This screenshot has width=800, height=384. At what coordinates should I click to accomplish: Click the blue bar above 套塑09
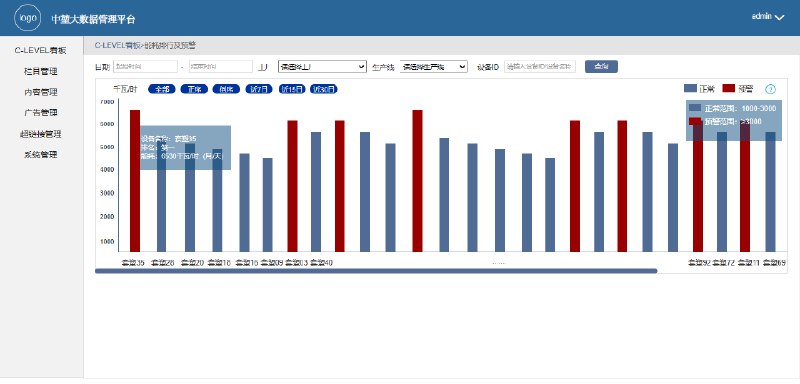click(268, 204)
